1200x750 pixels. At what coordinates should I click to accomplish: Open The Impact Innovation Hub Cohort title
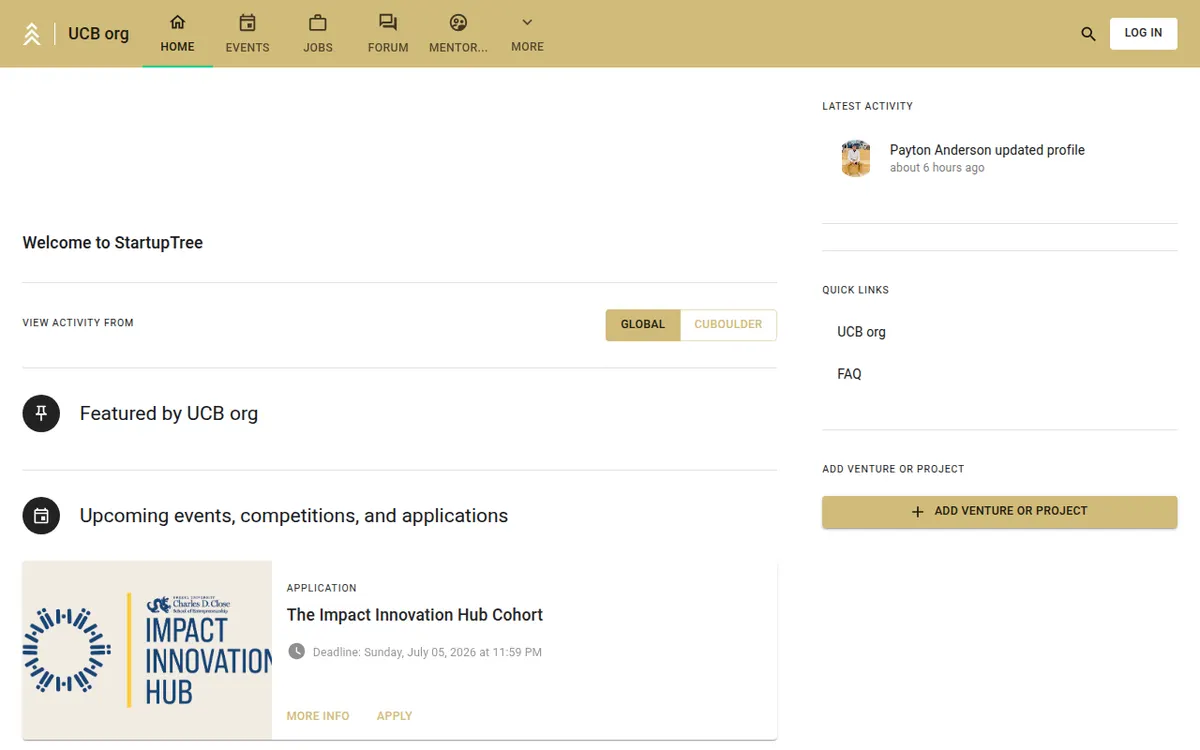coord(415,615)
